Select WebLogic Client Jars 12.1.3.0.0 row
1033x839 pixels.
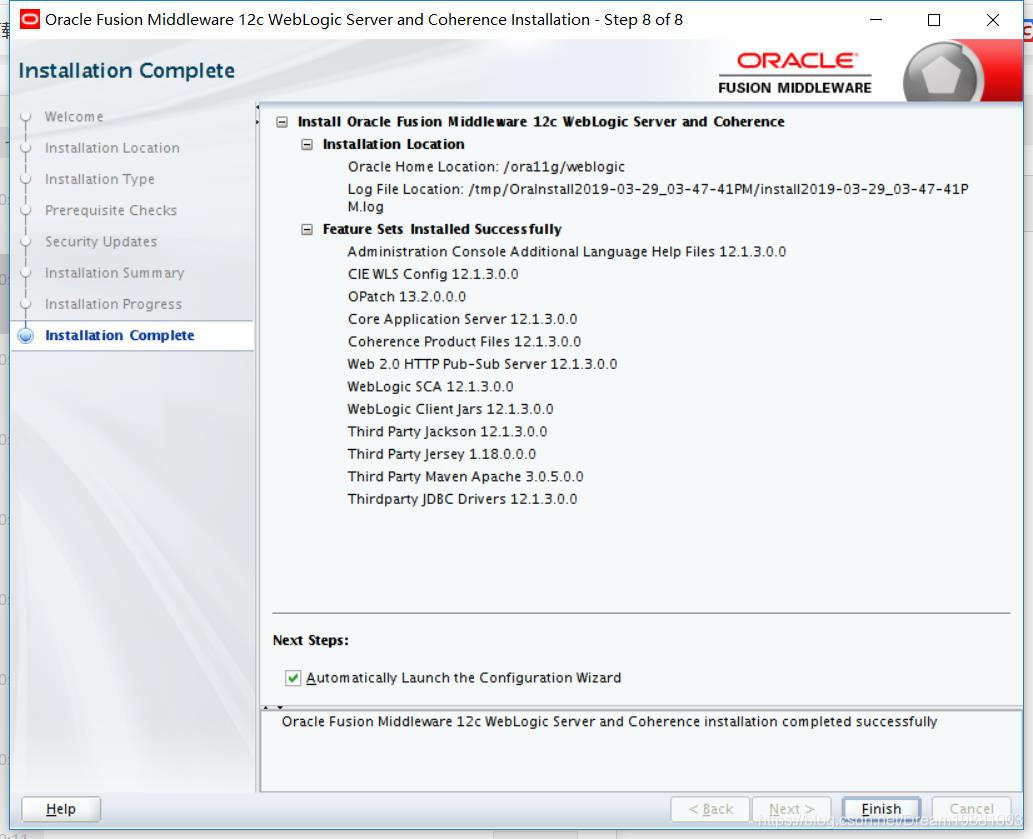(x=451, y=409)
